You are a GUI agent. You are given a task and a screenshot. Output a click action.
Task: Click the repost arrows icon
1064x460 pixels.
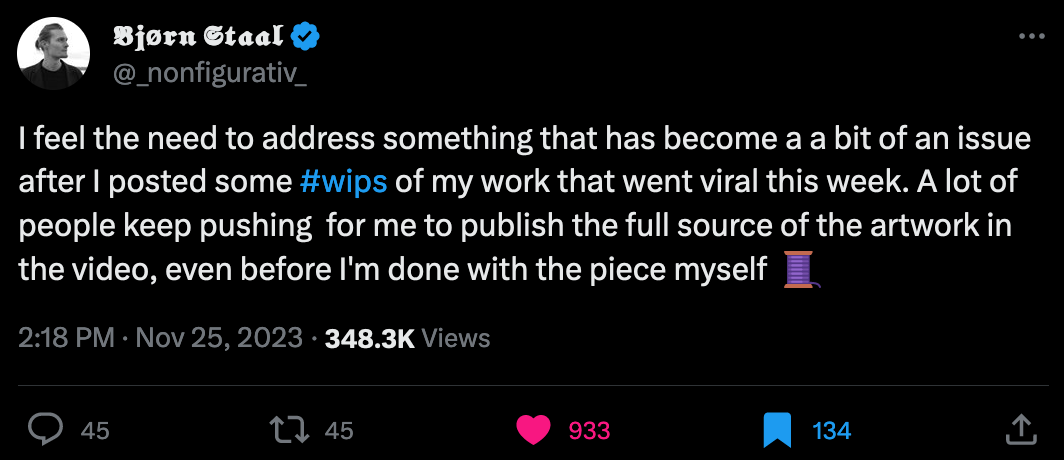coord(289,430)
